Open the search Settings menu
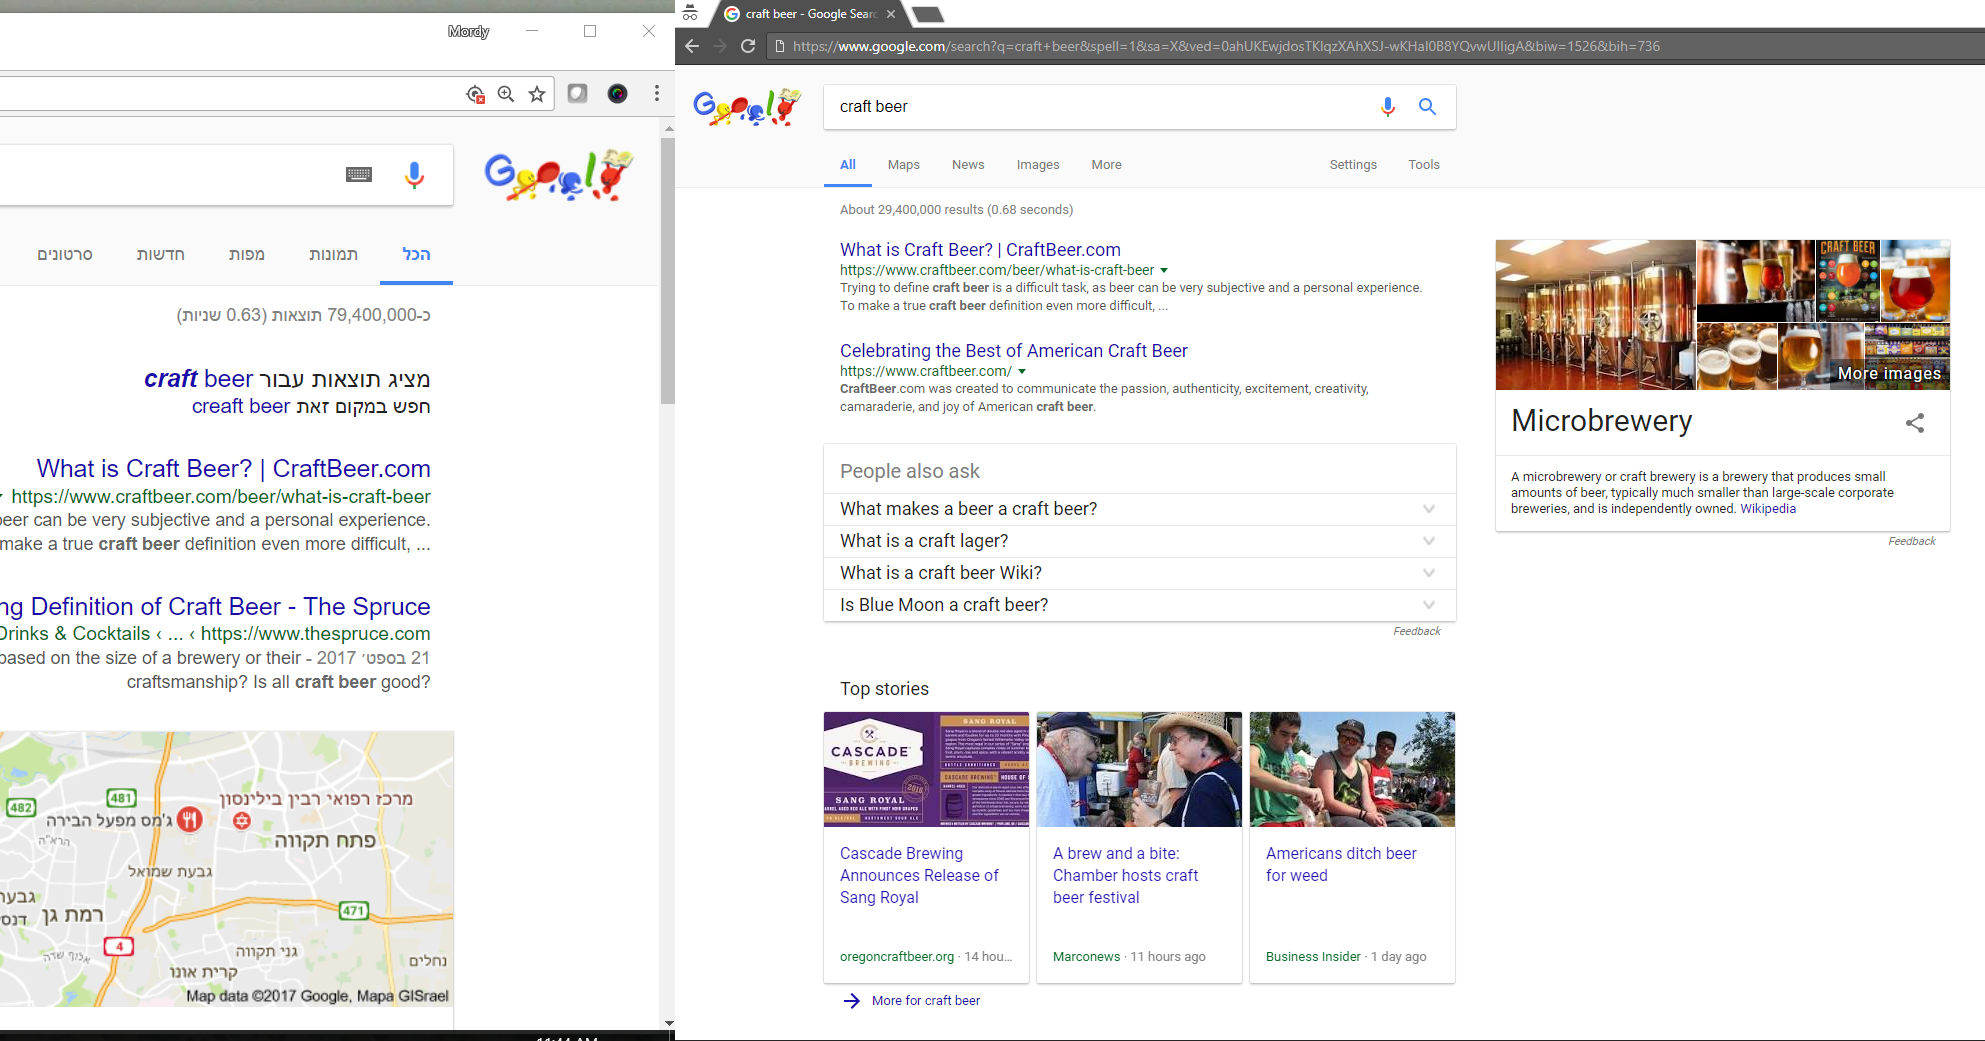Screen dimensions: 1985x1041 [x=1353, y=165]
